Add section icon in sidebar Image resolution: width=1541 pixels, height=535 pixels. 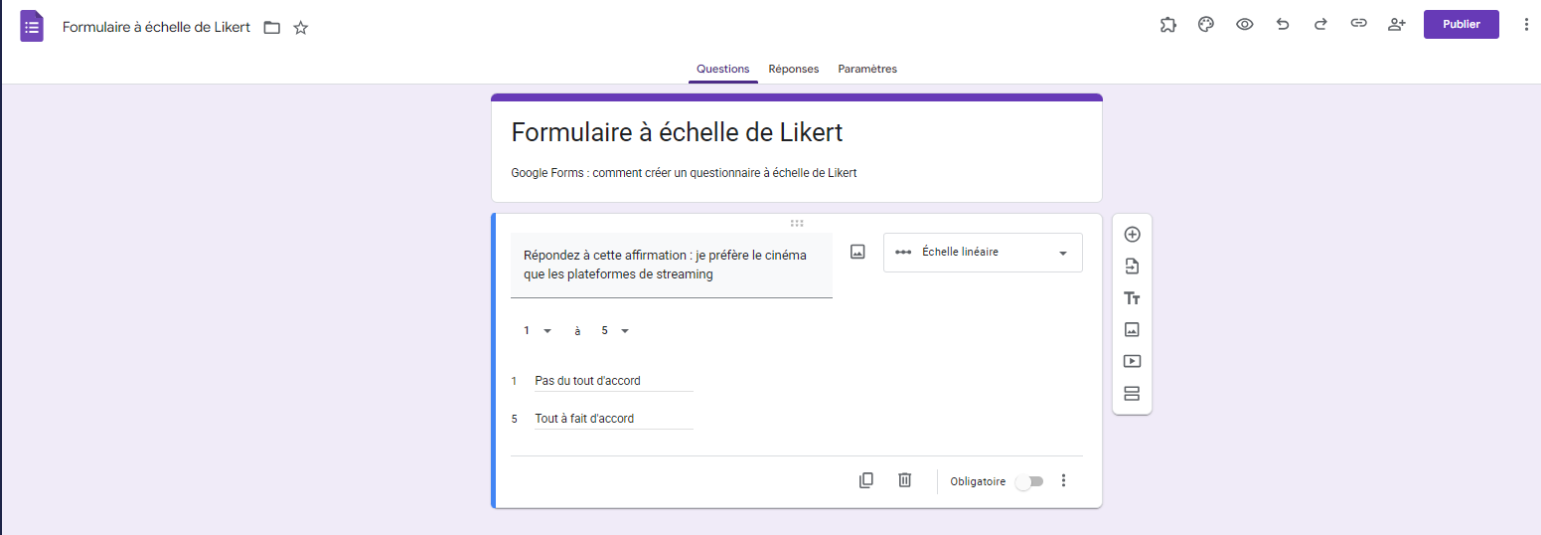[x=1132, y=393]
